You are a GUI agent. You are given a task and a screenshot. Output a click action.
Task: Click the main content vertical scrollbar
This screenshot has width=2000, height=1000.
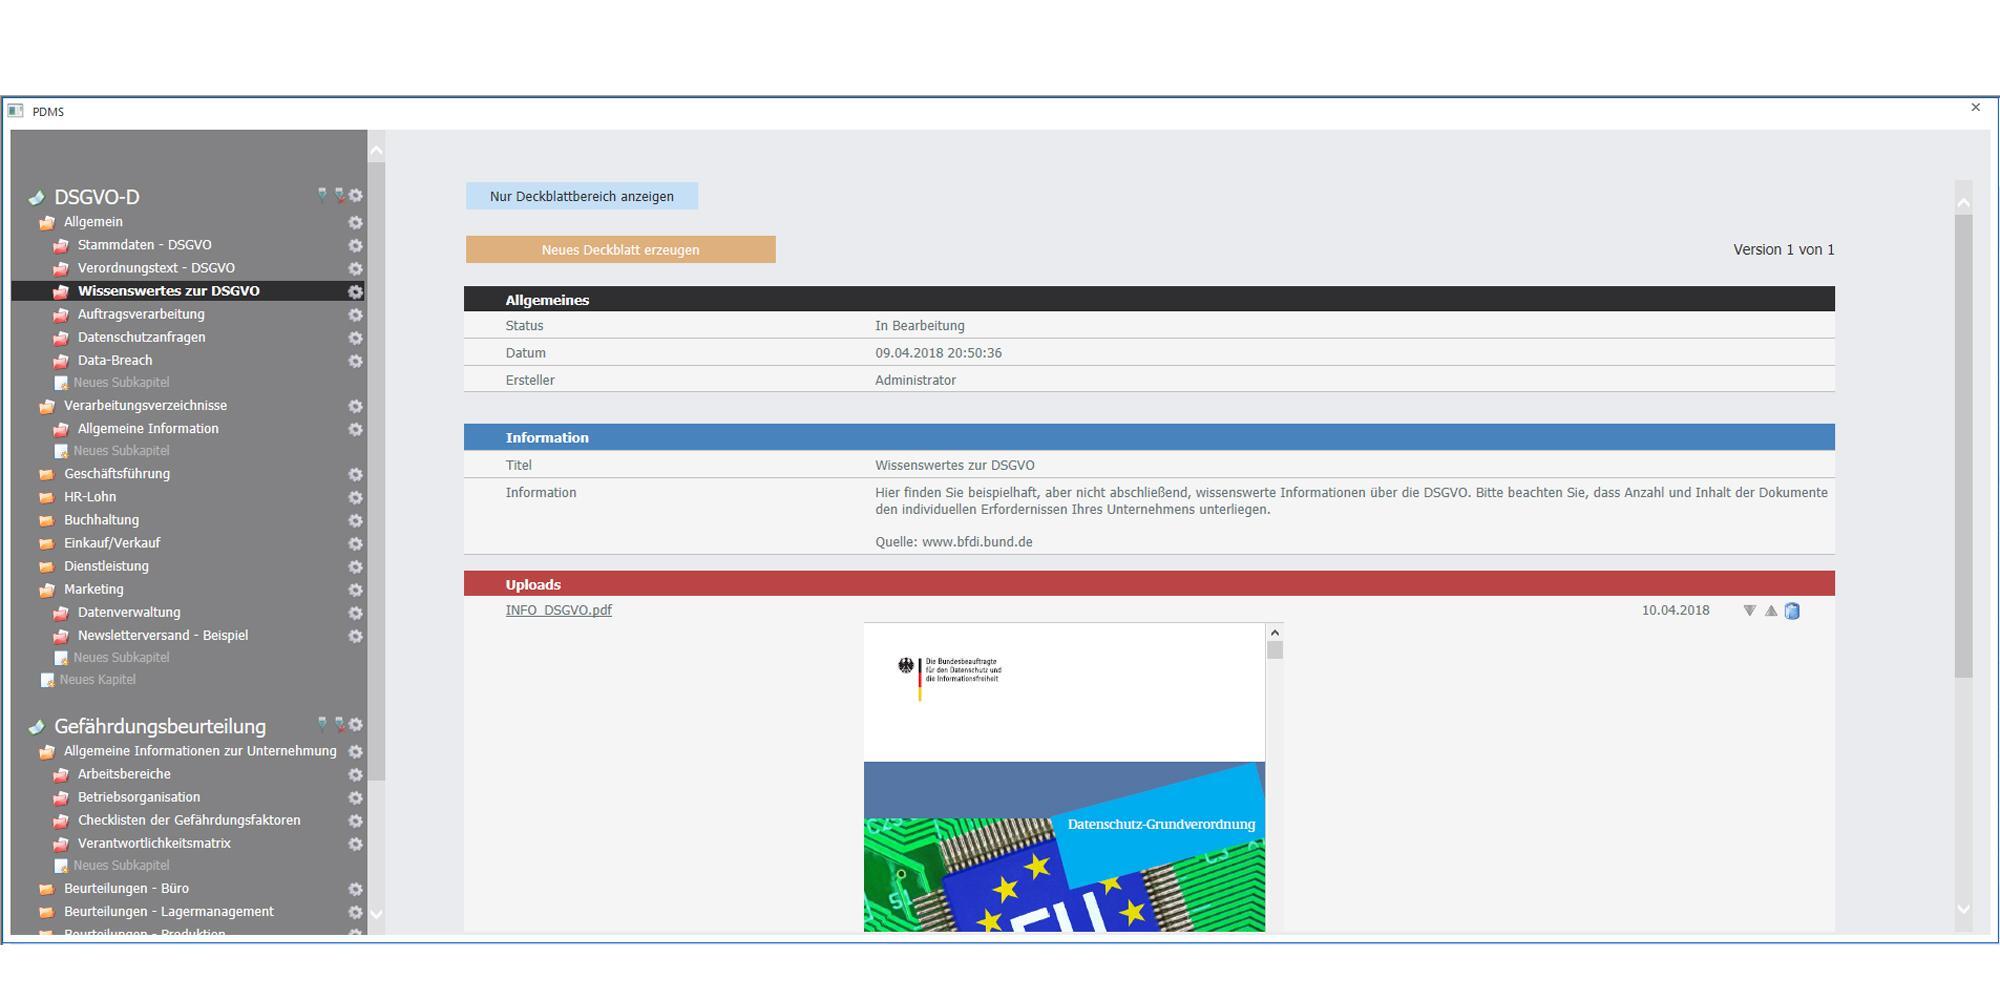click(x=1963, y=447)
